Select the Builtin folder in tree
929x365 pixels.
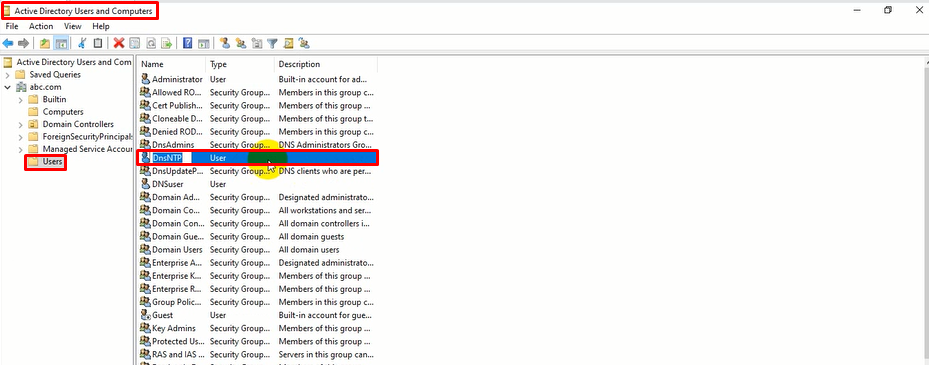pos(55,100)
